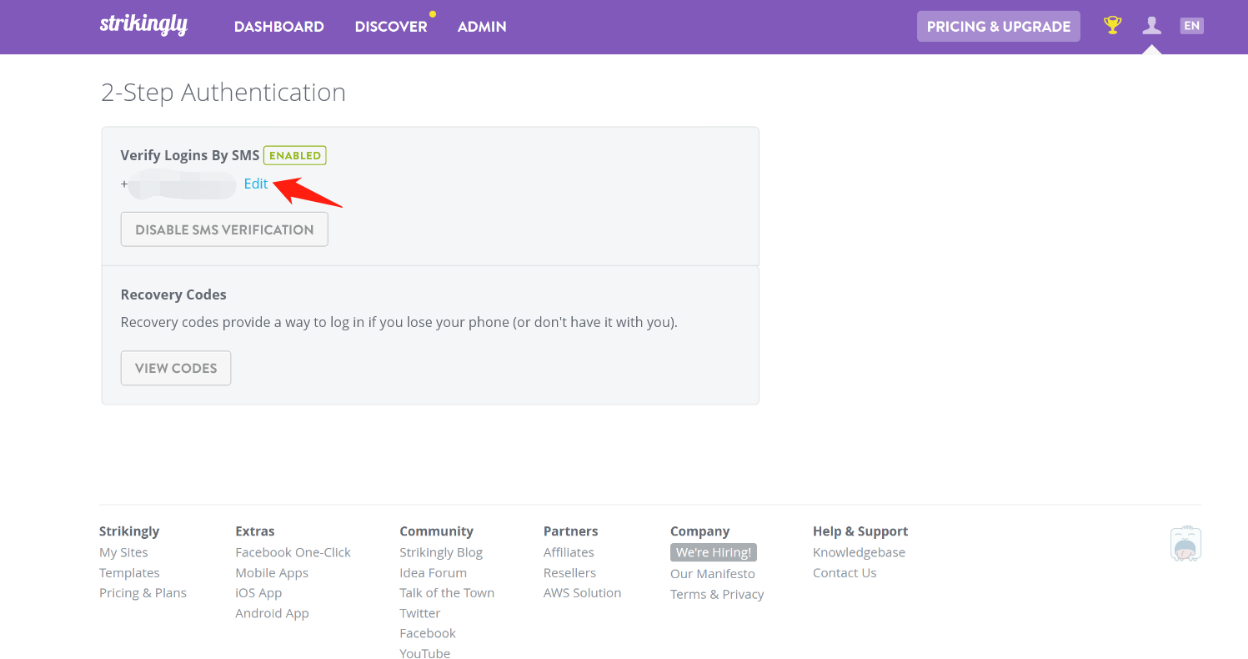Open Android App footer link
This screenshot has width=1248, height=659.
tap(272, 613)
